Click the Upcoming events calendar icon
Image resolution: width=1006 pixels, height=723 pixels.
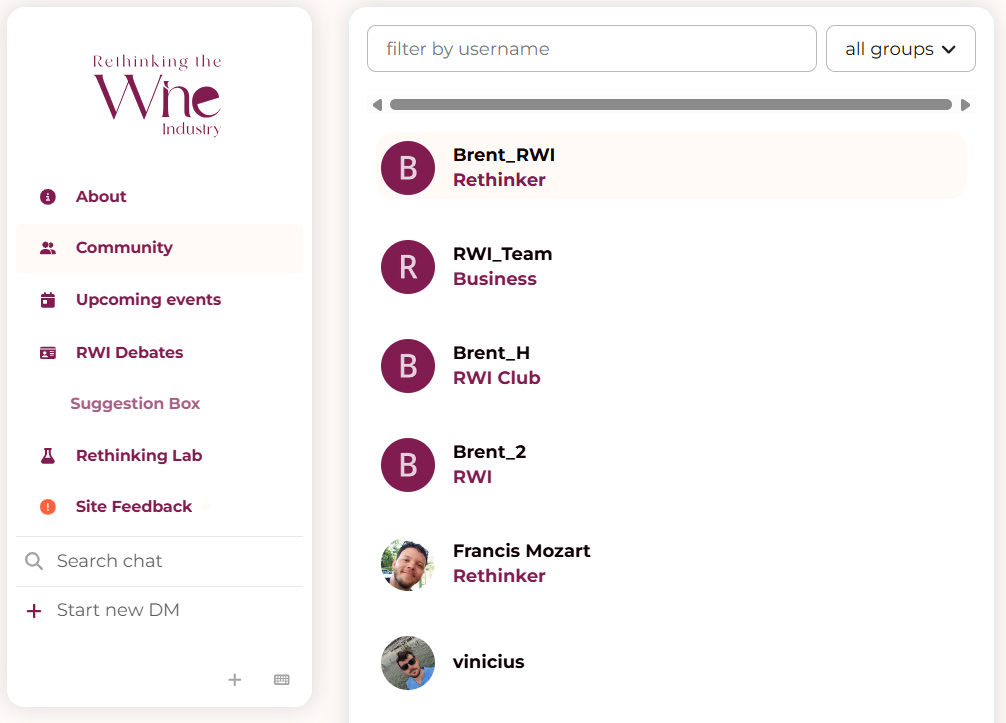pyautogui.click(x=48, y=300)
